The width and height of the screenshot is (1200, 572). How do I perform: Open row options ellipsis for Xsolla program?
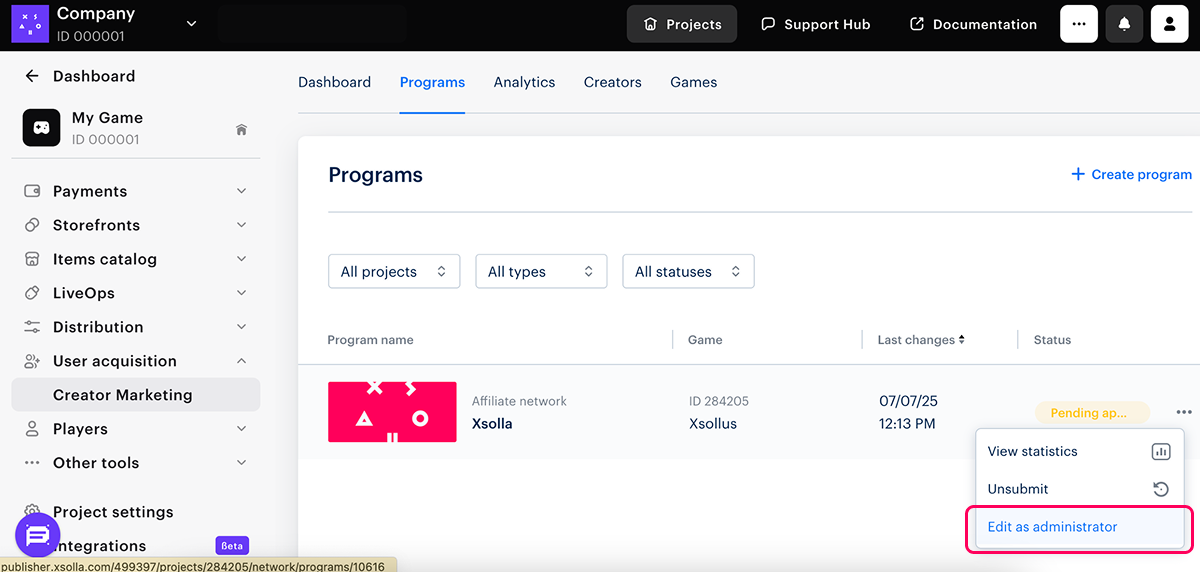click(1184, 412)
